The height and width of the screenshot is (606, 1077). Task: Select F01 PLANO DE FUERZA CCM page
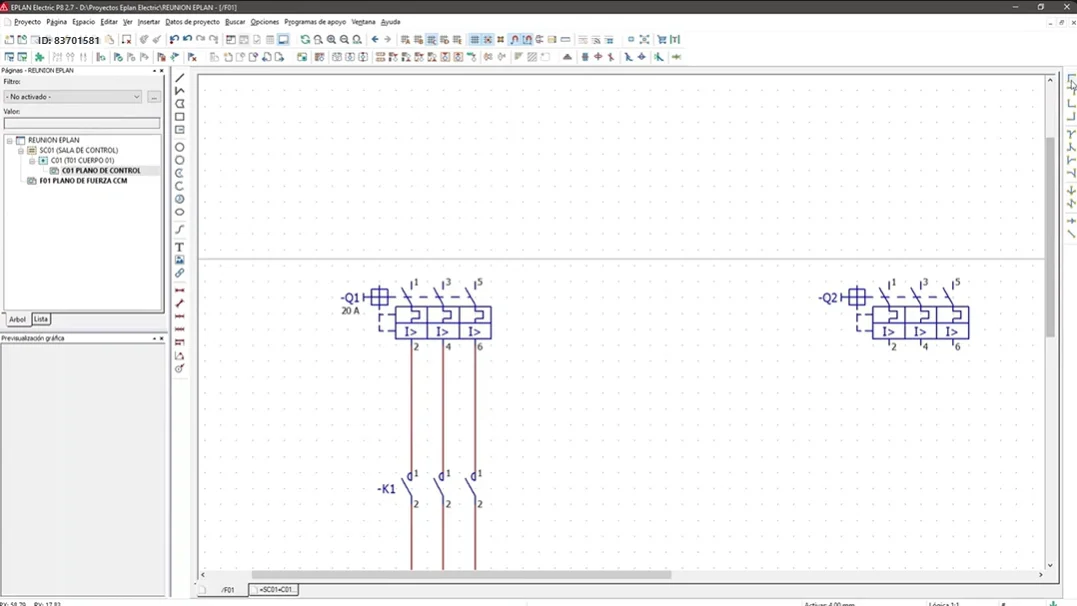pyautogui.click(x=83, y=181)
